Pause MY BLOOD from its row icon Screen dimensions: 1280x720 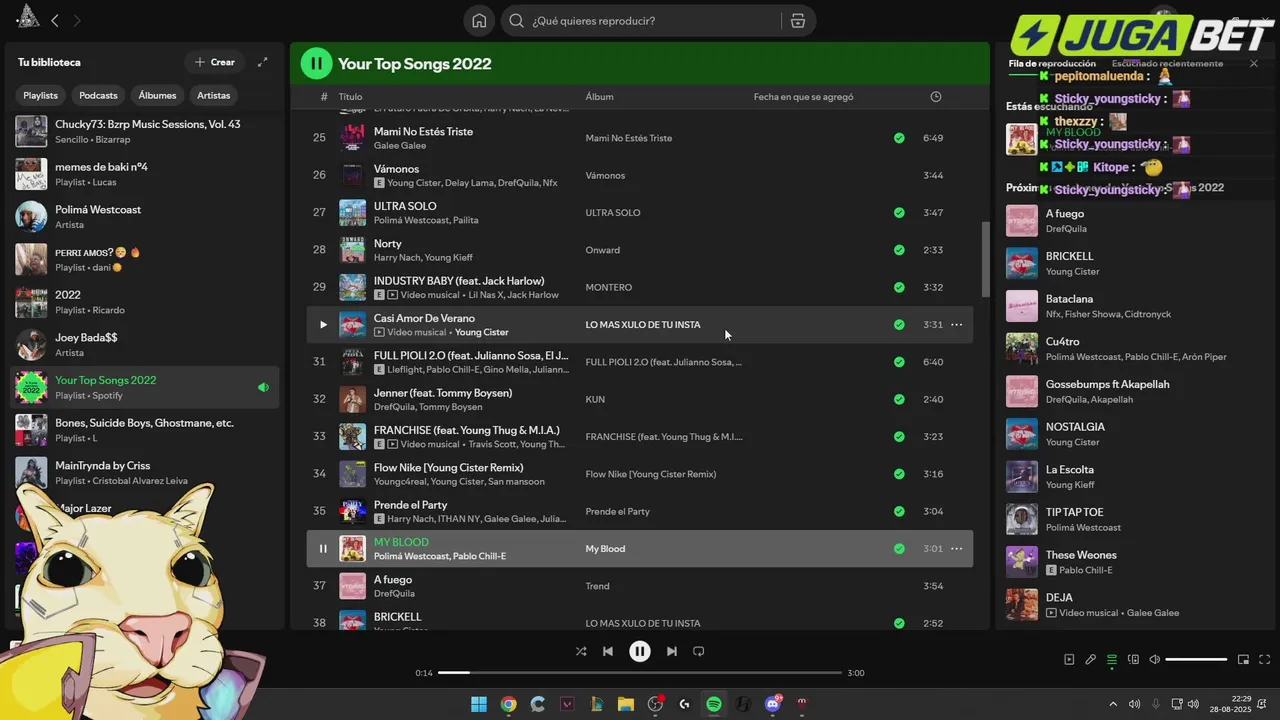pyautogui.click(x=322, y=548)
